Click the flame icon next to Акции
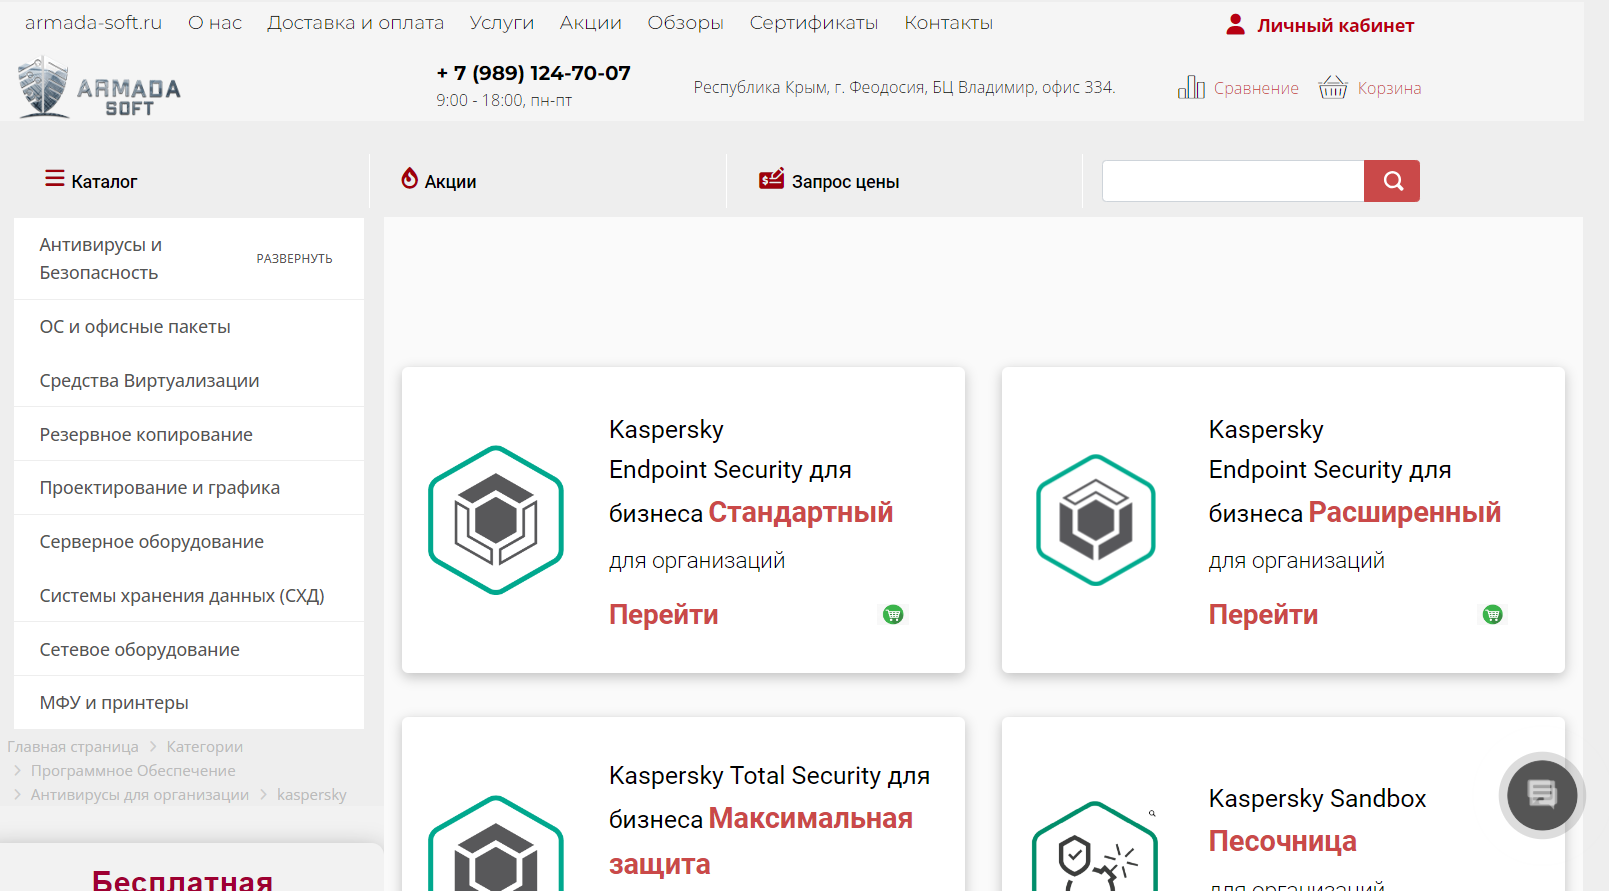This screenshot has width=1609, height=891. point(409,178)
